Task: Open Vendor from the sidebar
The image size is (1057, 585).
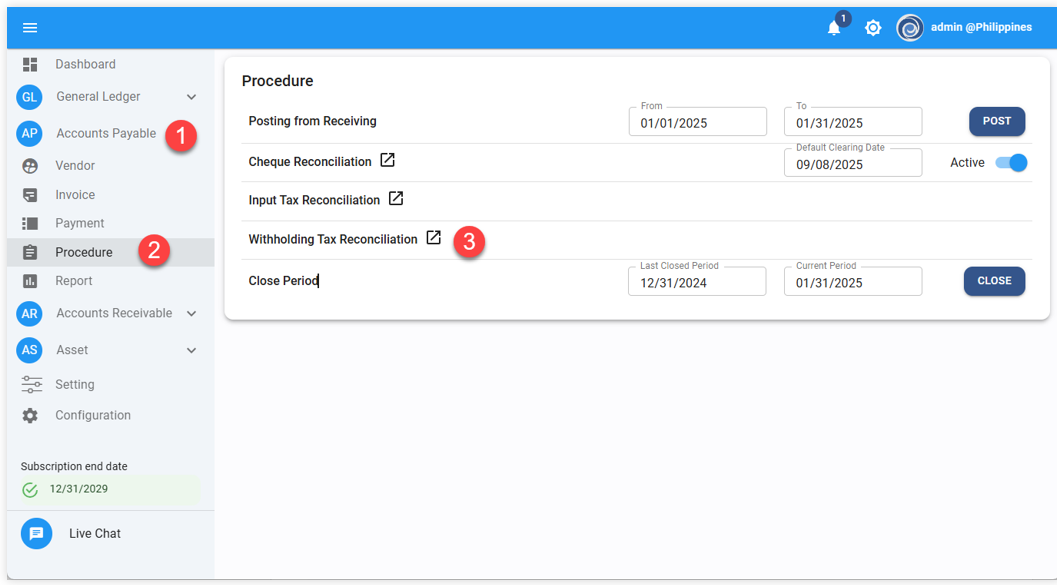Action: tap(75, 166)
